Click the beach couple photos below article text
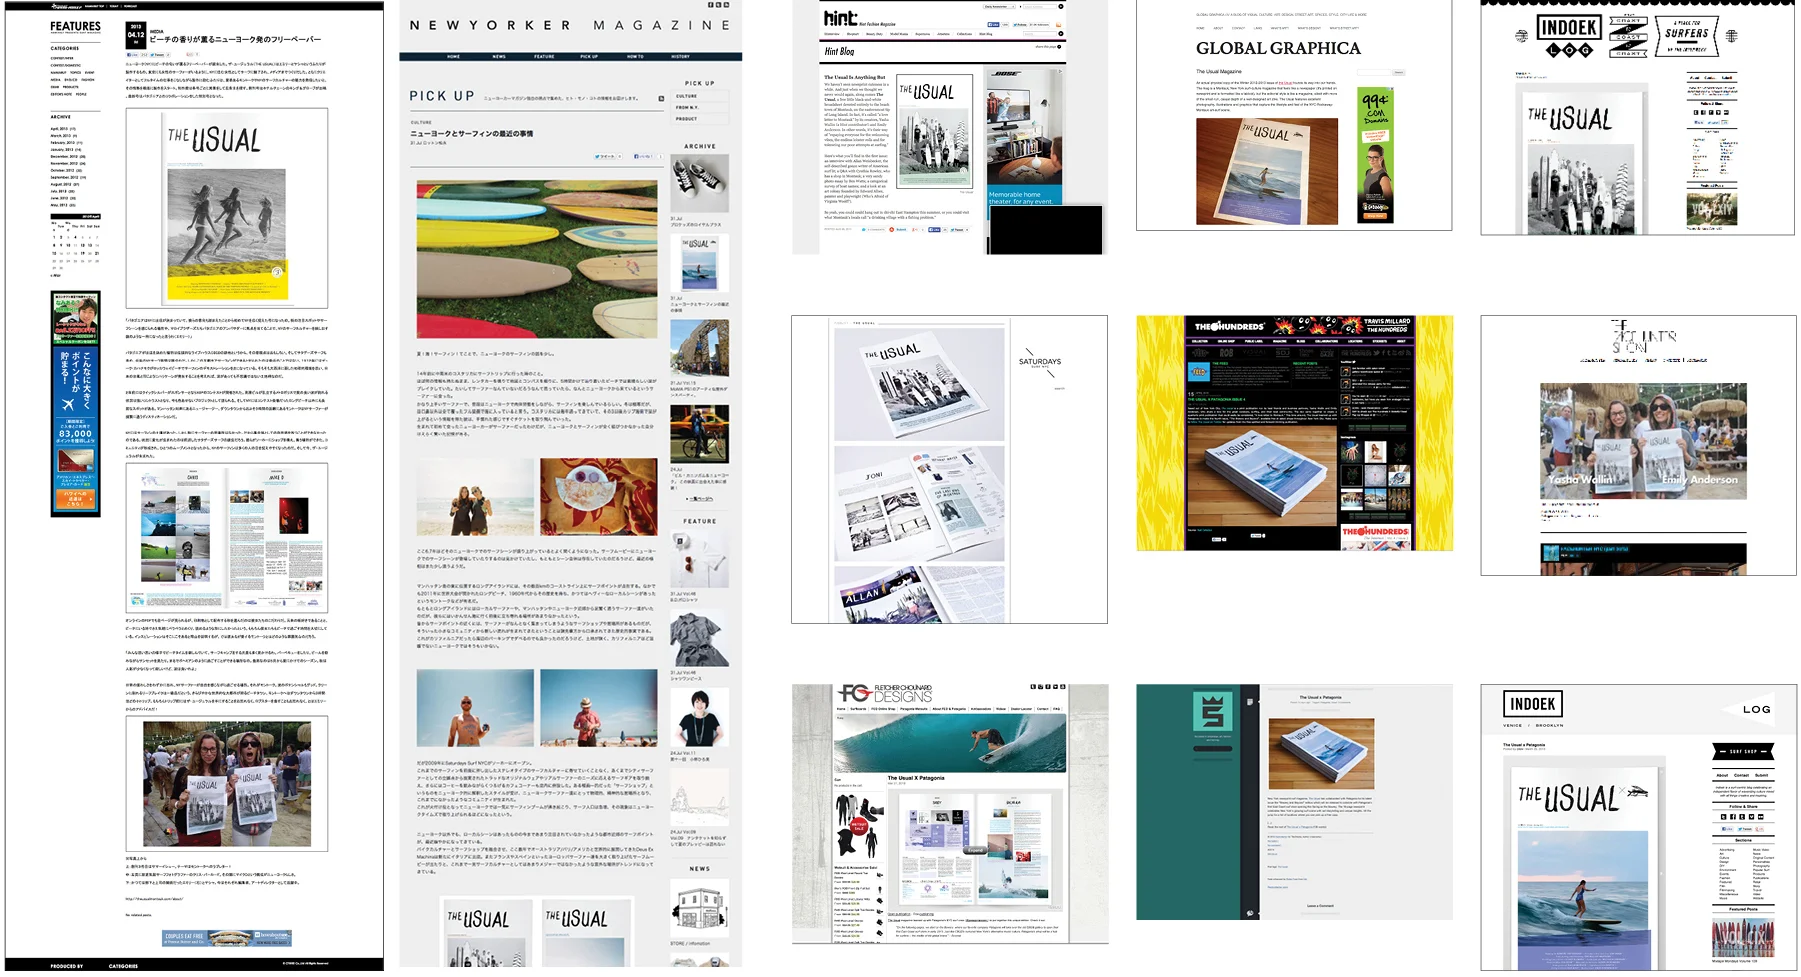Viewport: 1801px width, 977px height. click(537, 498)
